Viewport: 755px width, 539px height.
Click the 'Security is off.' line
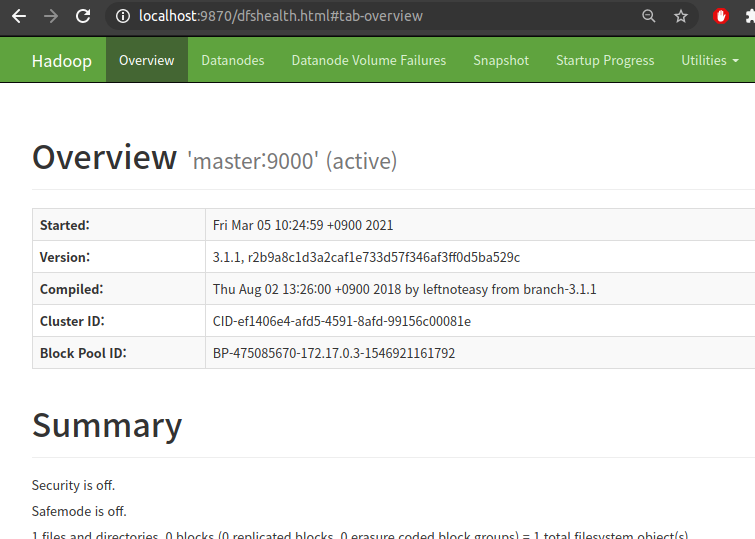pyautogui.click(x=73, y=485)
